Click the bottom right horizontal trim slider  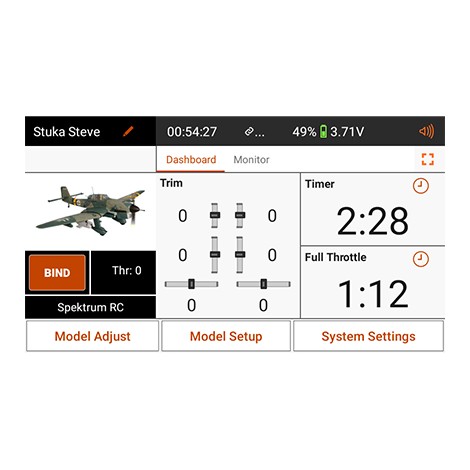coord(263,284)
